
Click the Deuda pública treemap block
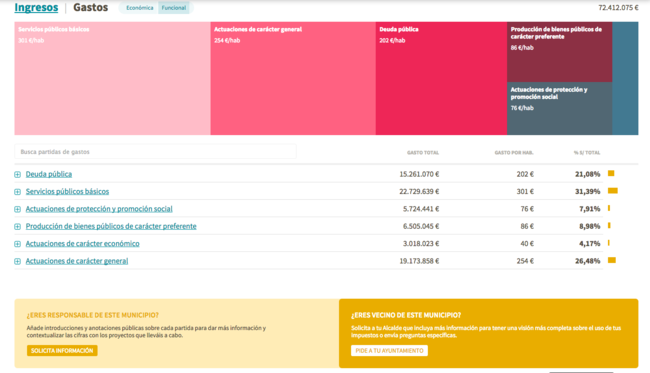tap(441, 78)
